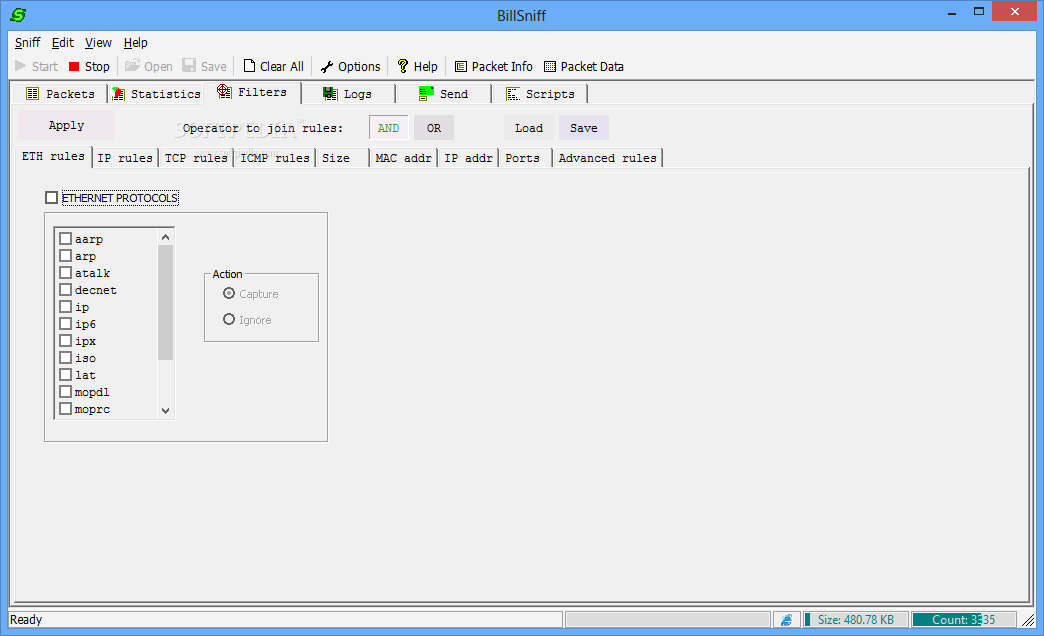Check the arp protocol box
1044x636 pixels.
[x=65, y=256]
